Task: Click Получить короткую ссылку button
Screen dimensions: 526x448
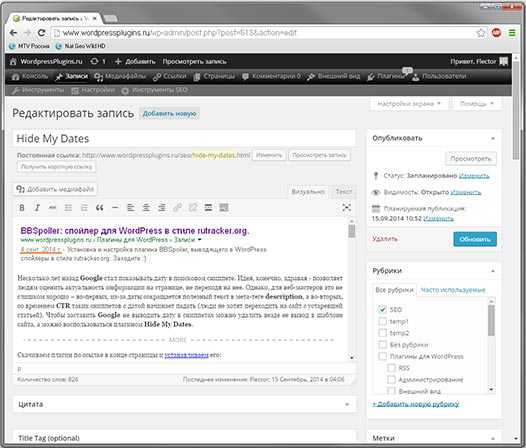Action: point(56,167)
